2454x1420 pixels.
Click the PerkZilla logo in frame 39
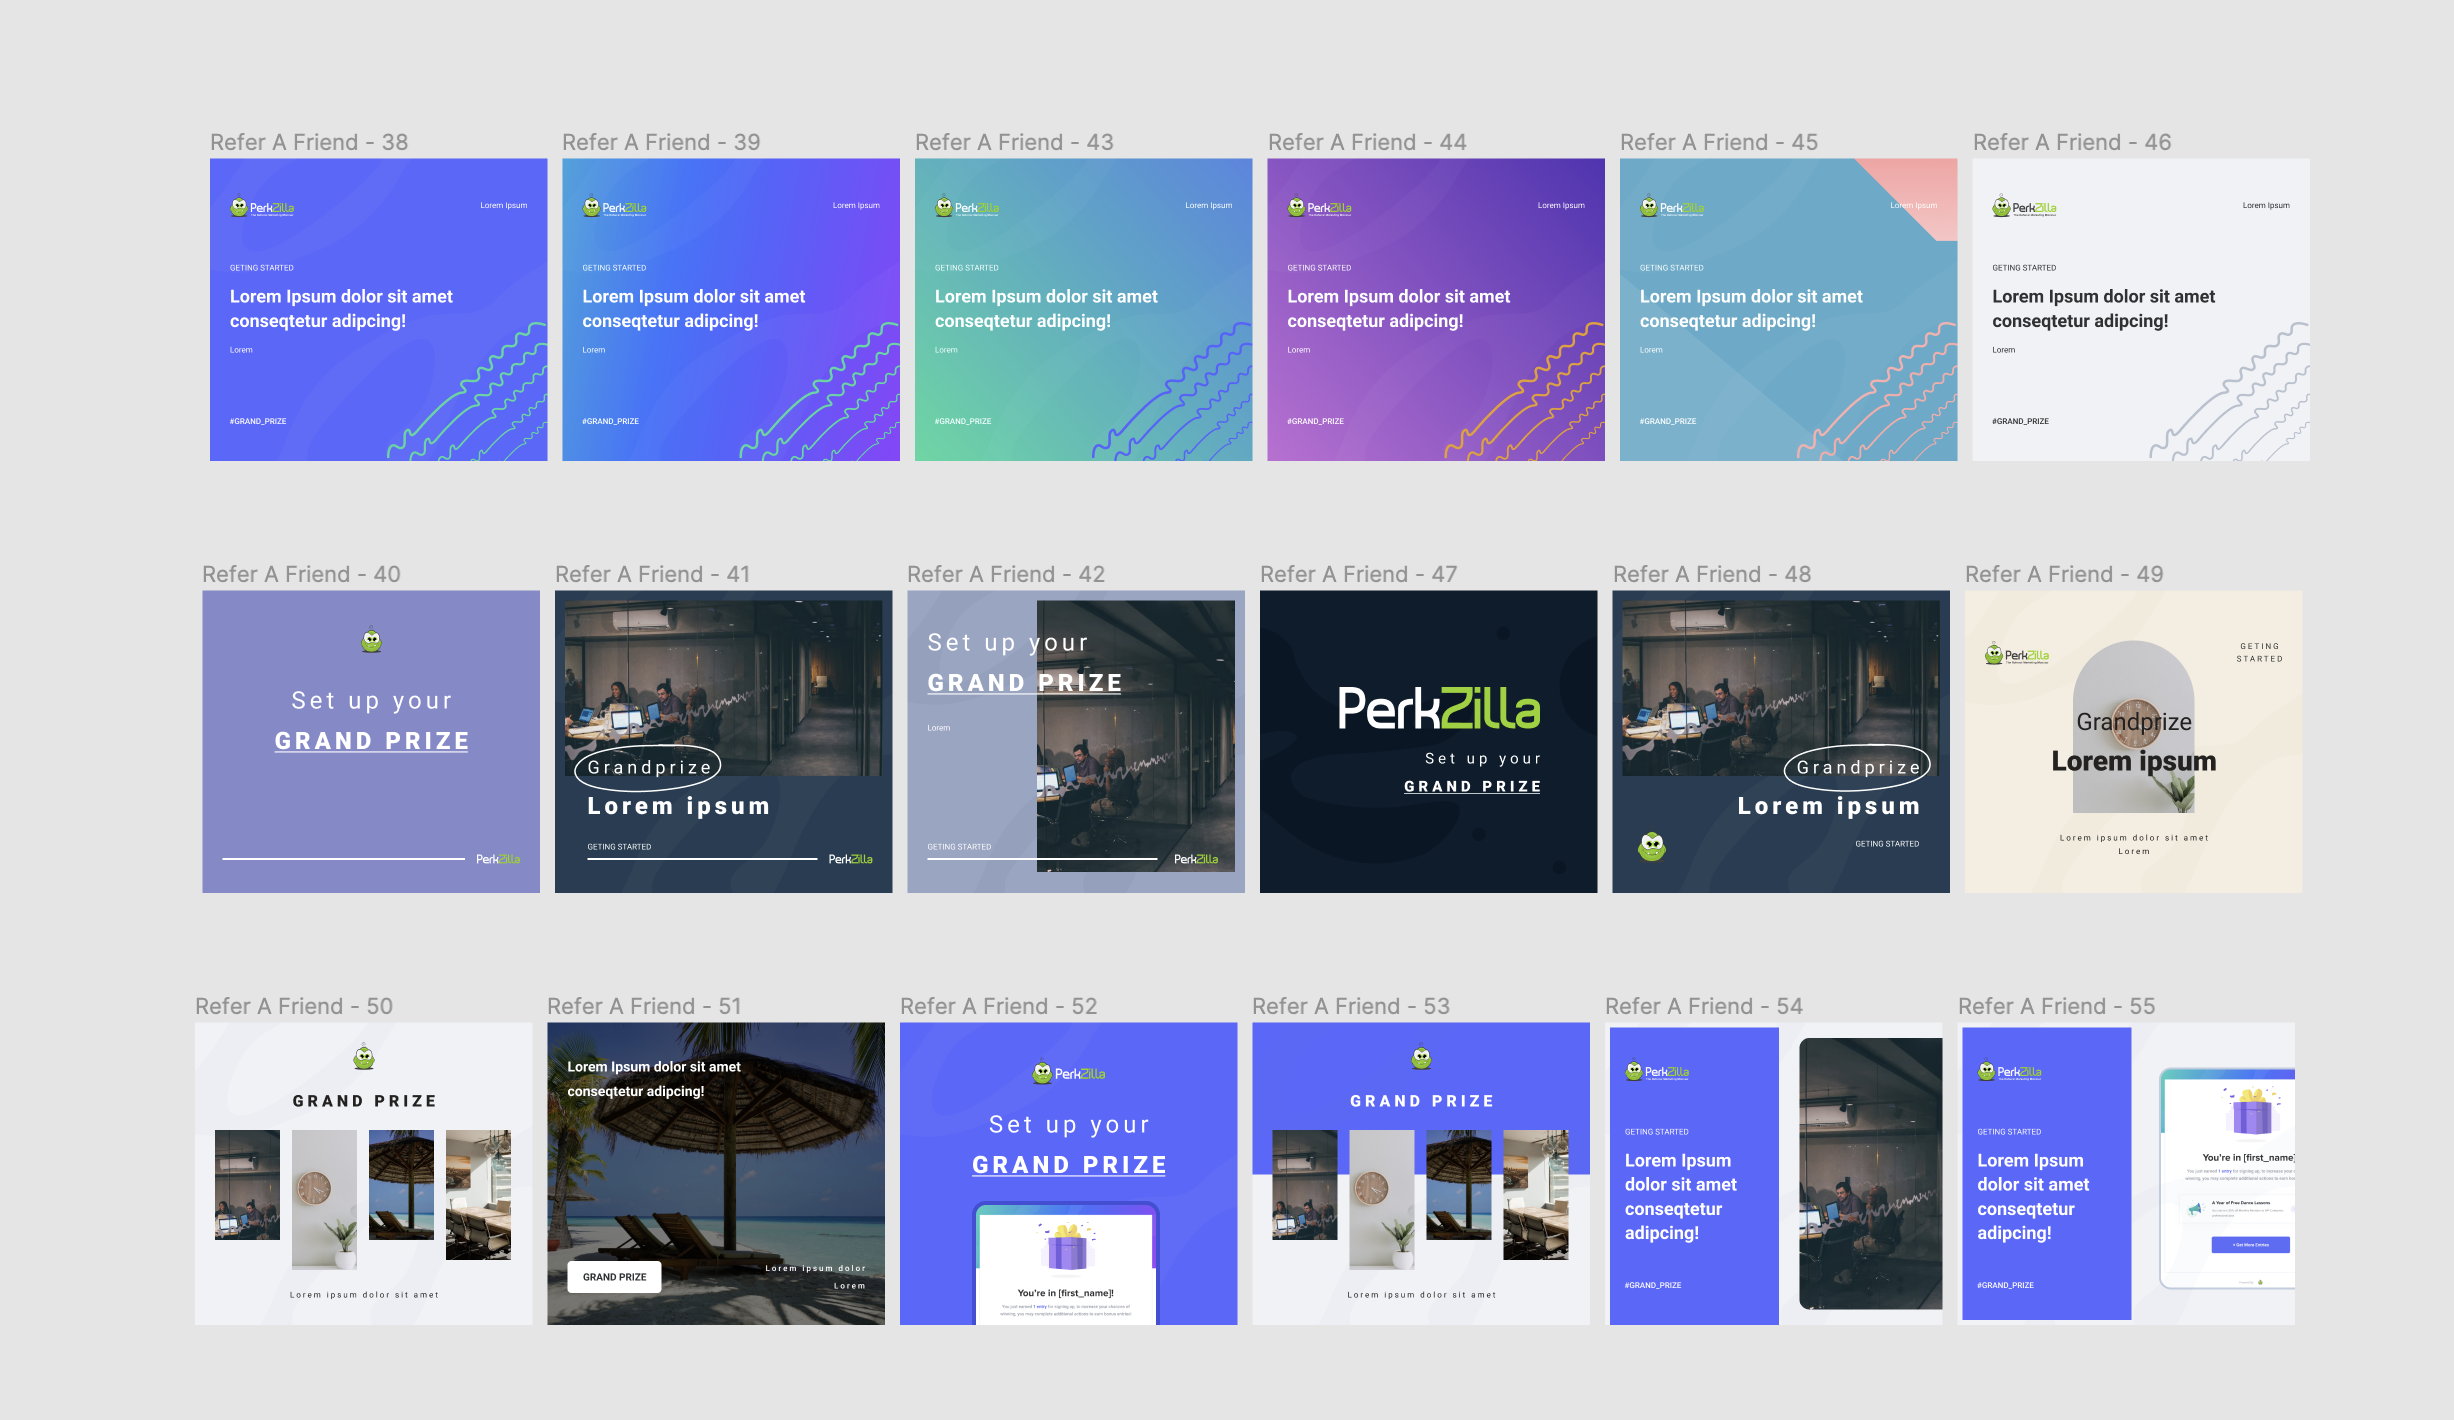coord(615,207)
